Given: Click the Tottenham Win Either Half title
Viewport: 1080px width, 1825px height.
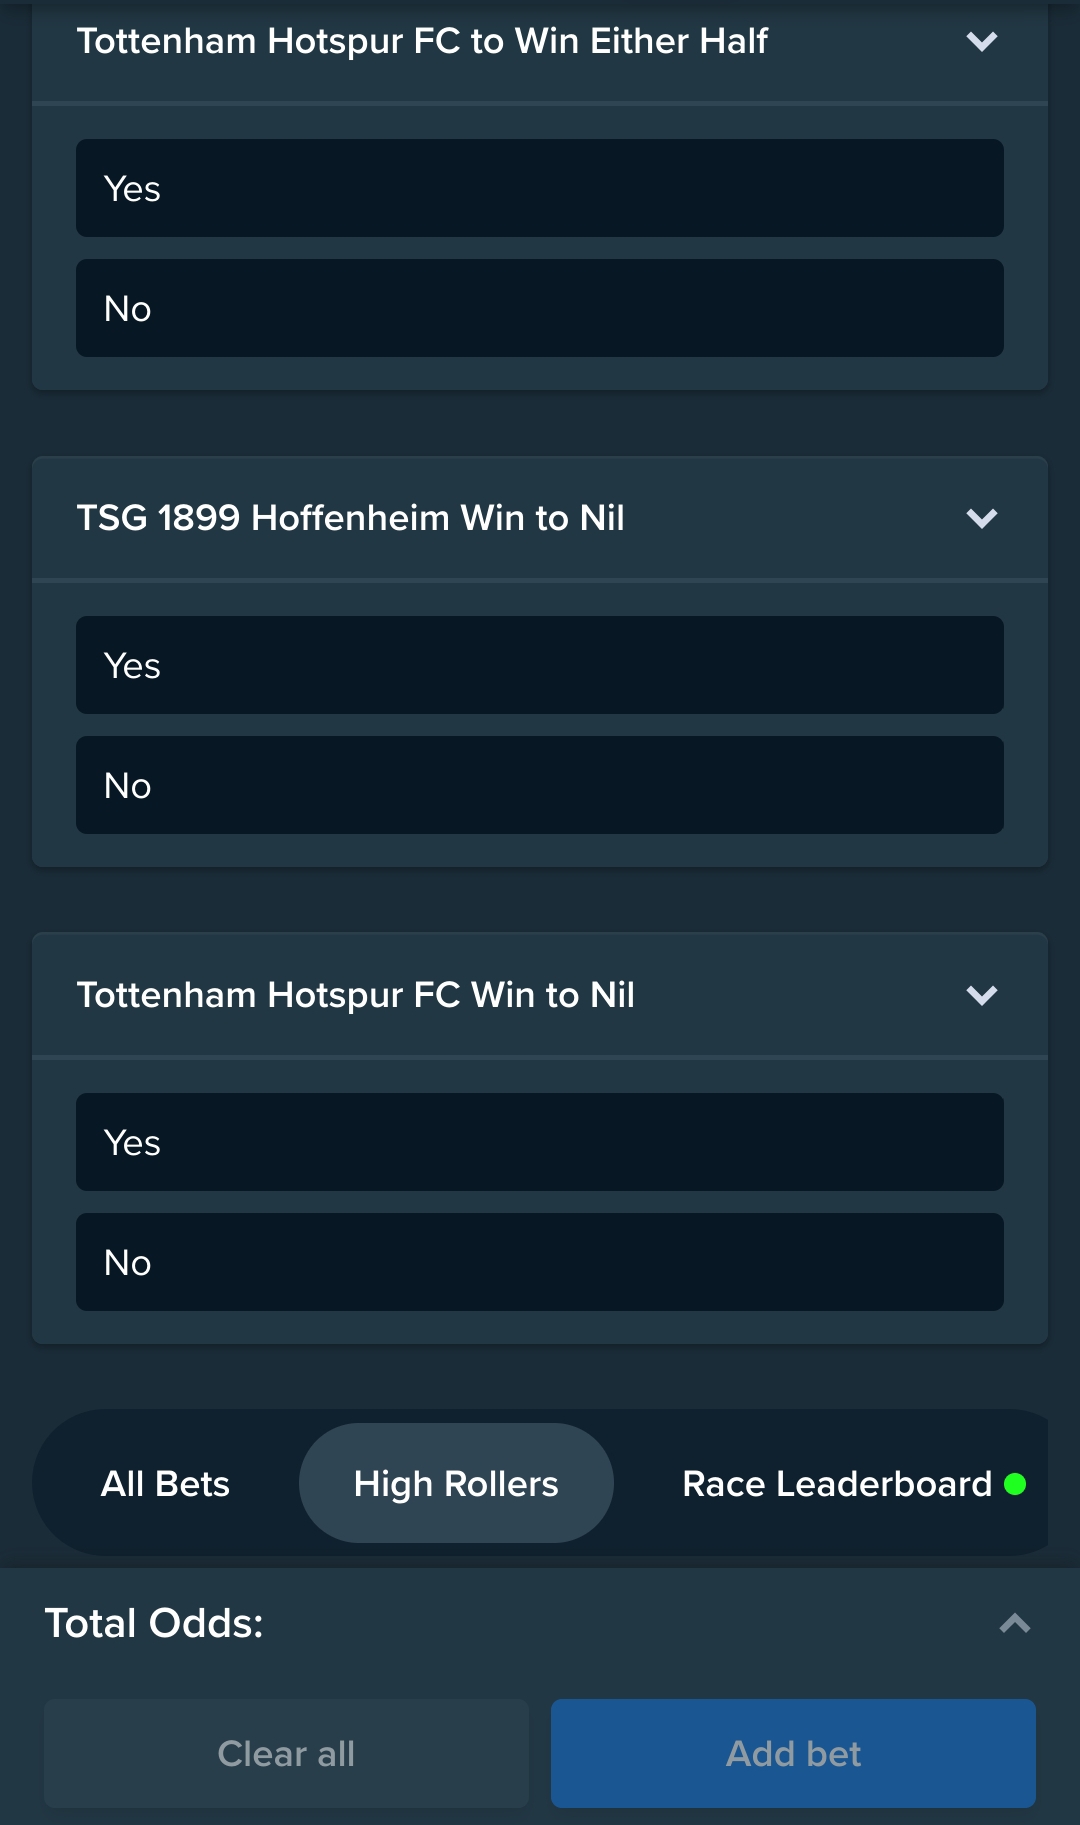Looking at the screenshot, I should tap(422, 42).
